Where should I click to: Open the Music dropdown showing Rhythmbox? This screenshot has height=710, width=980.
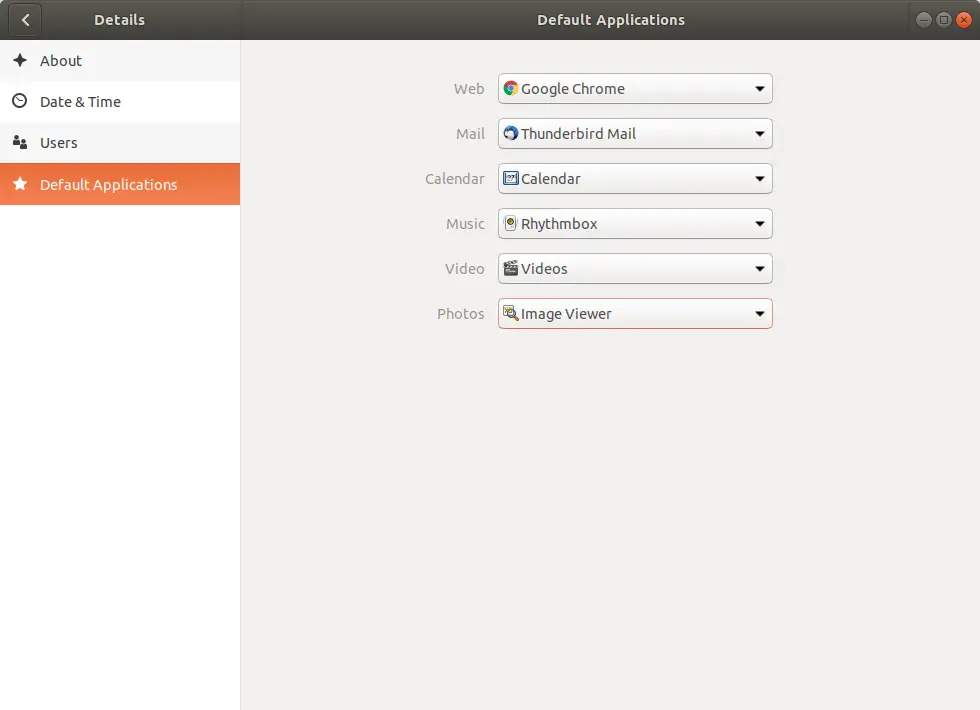coord(635,224)
